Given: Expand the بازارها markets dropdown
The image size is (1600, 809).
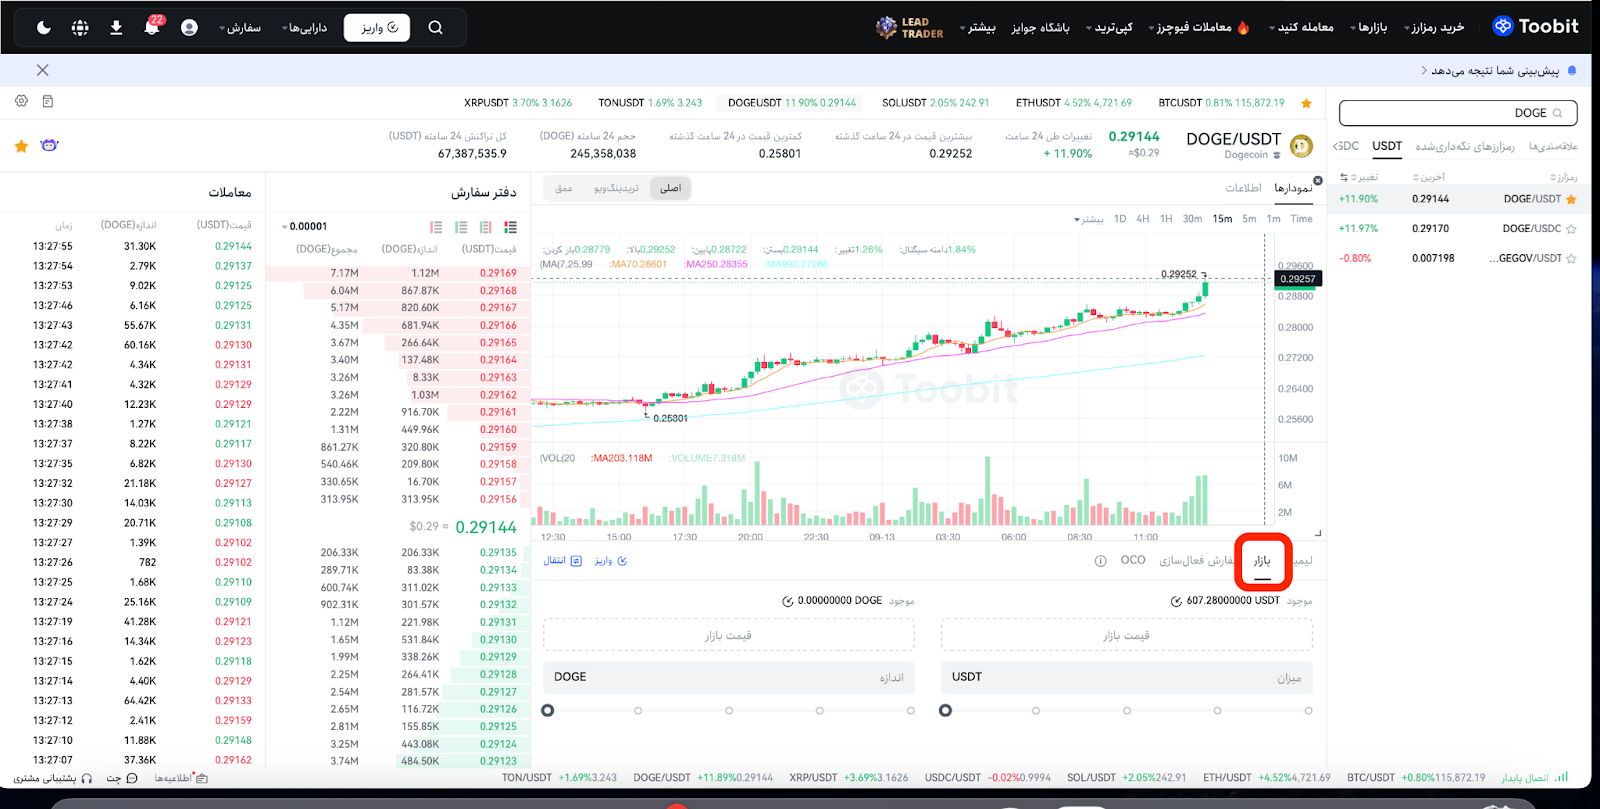Looking at the screenshot, I should point(1369,28).
